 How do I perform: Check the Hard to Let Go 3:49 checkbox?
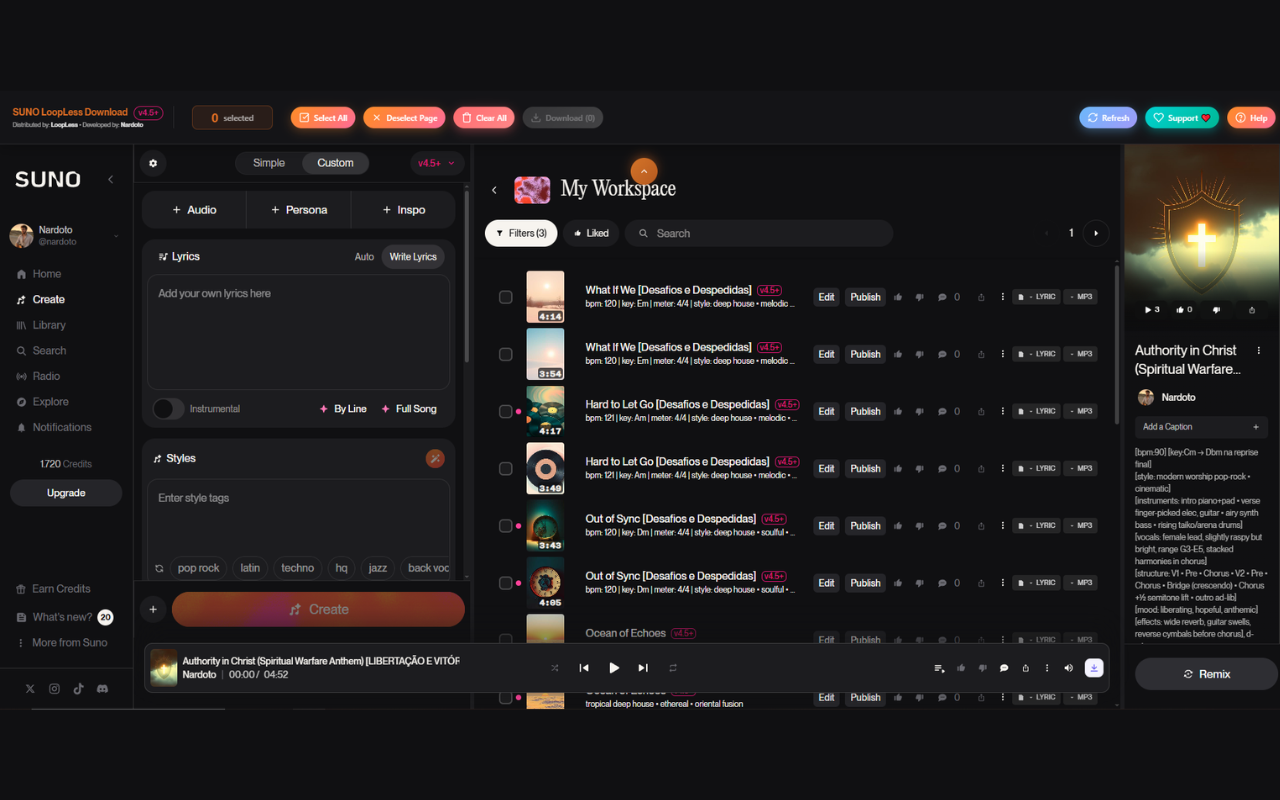506,468
